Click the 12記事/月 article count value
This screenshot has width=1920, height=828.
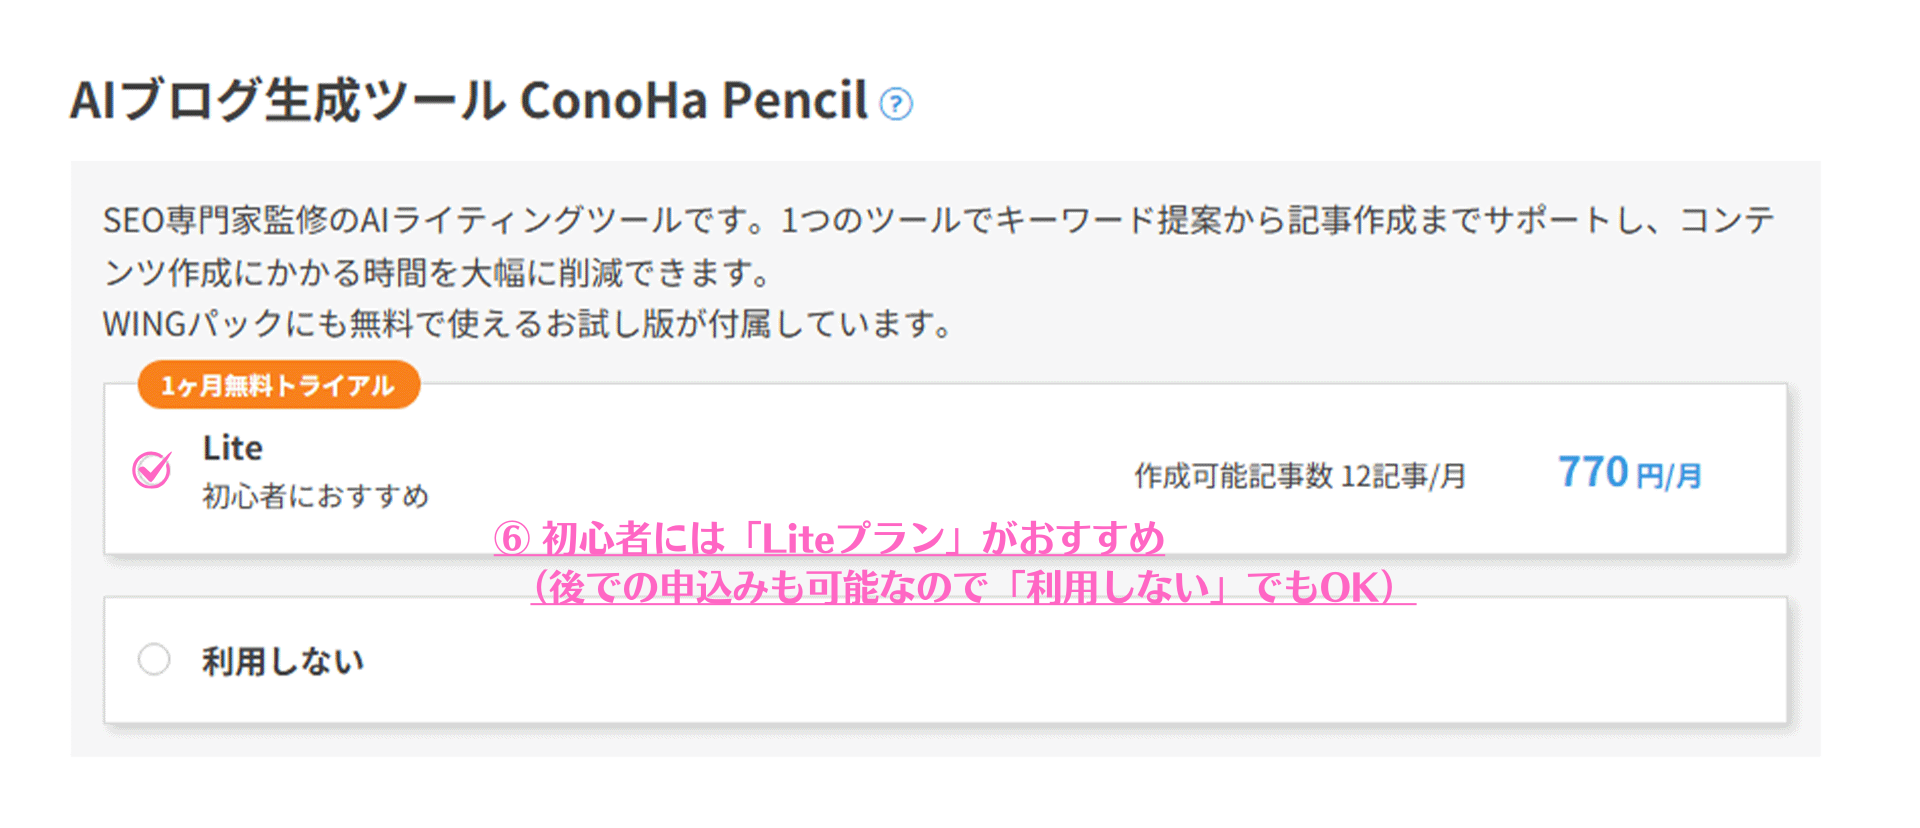[x=1403, y=476]
